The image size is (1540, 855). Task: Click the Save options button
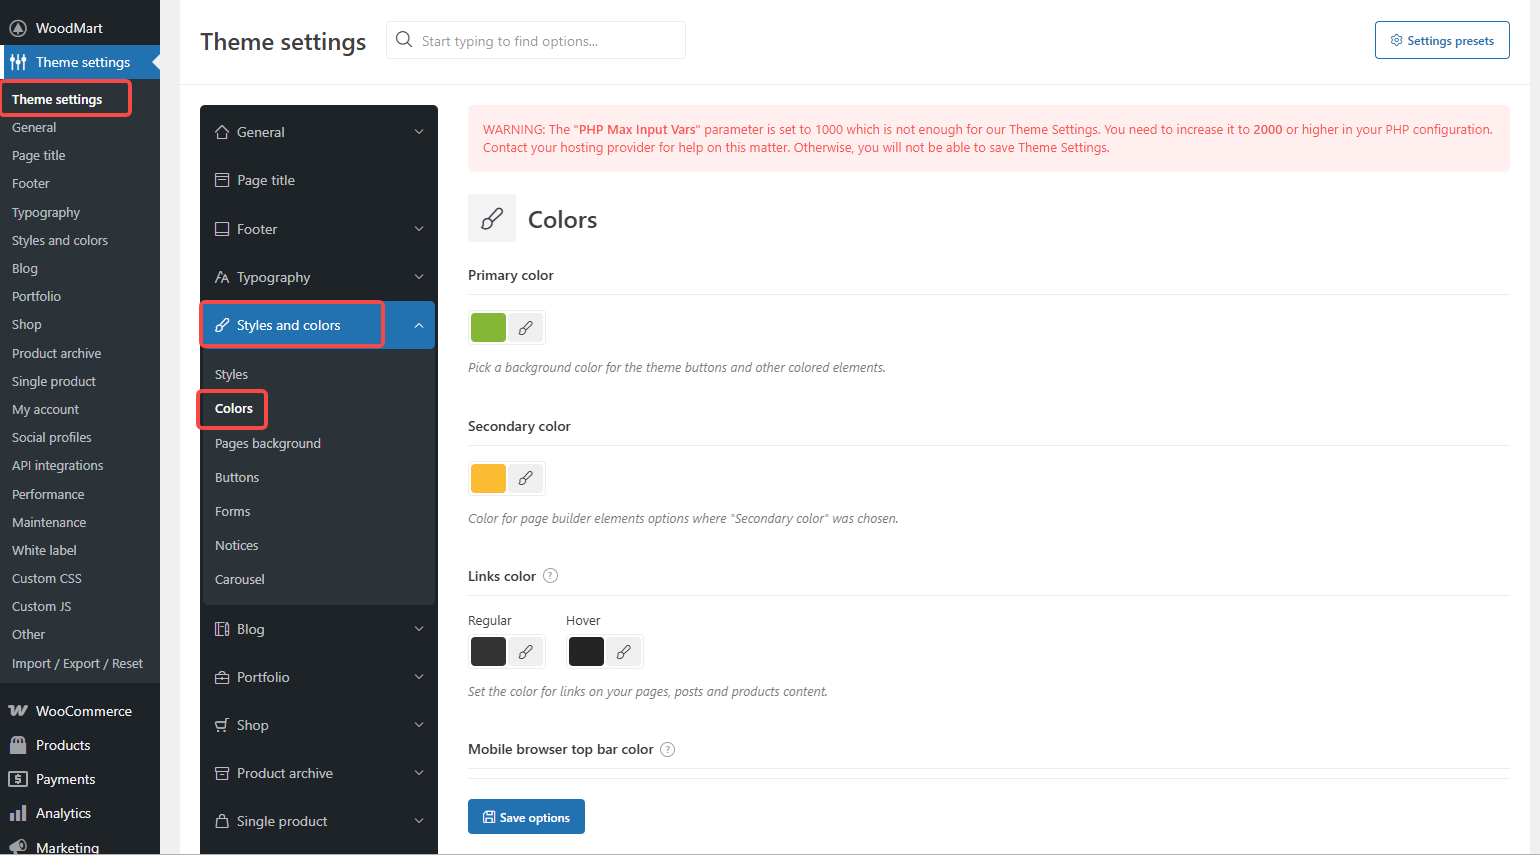coord(526,817)
